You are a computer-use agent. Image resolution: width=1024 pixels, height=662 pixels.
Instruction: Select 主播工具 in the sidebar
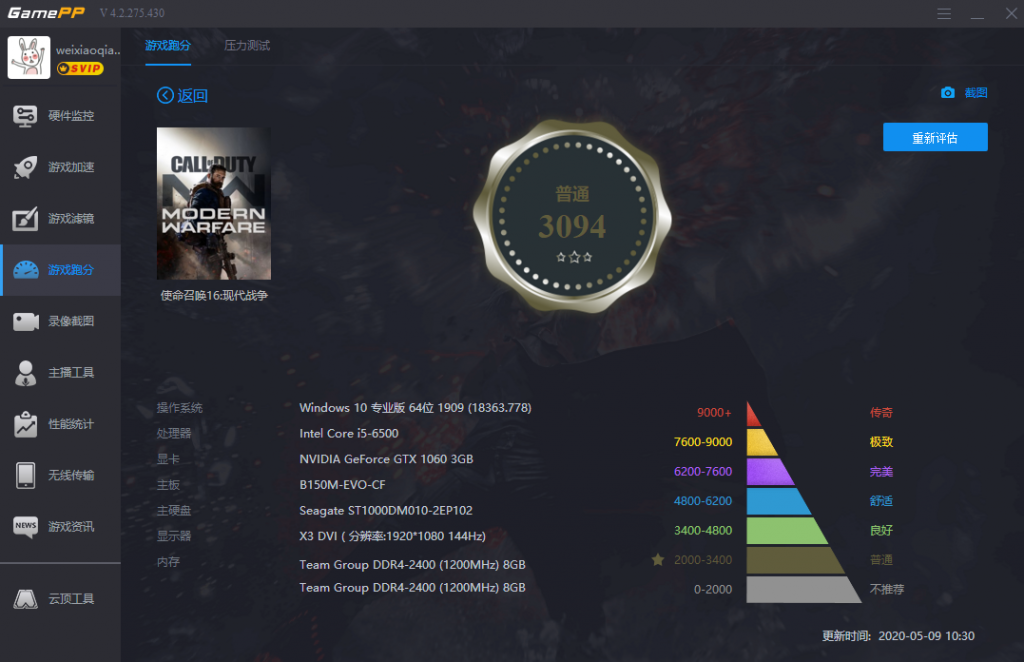pyautogui.click(x=60, y=373)
